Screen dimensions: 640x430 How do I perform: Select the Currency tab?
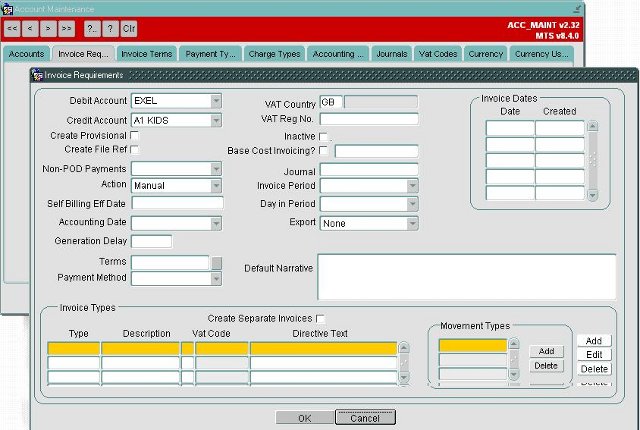[x=486, y=54]
